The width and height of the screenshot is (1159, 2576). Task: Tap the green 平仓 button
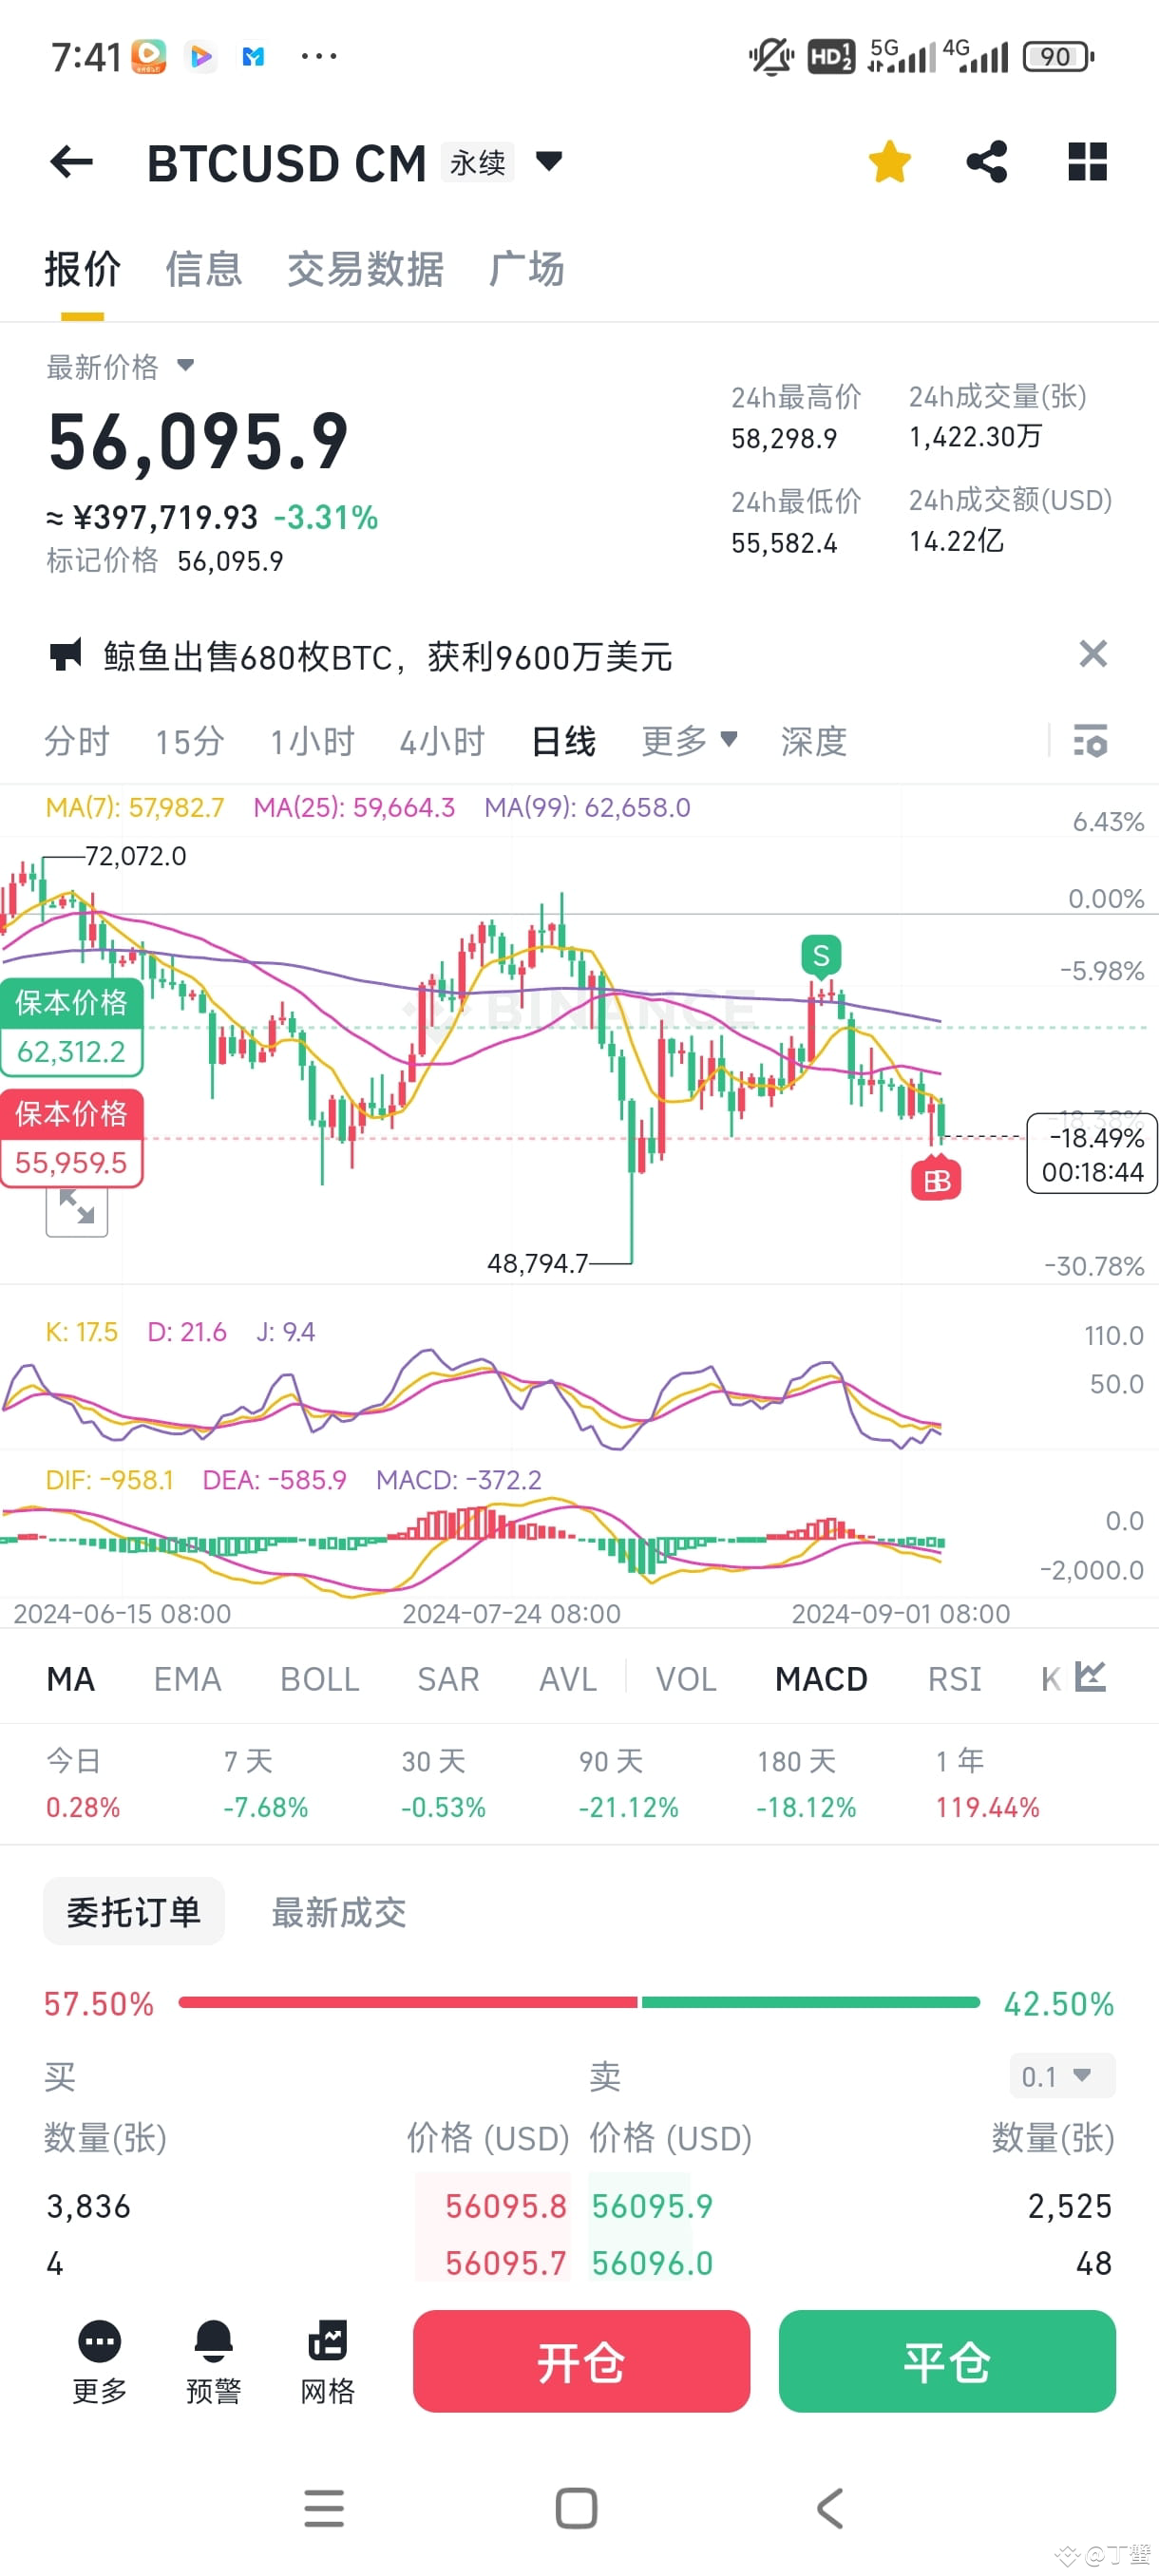pos(947,2361)
